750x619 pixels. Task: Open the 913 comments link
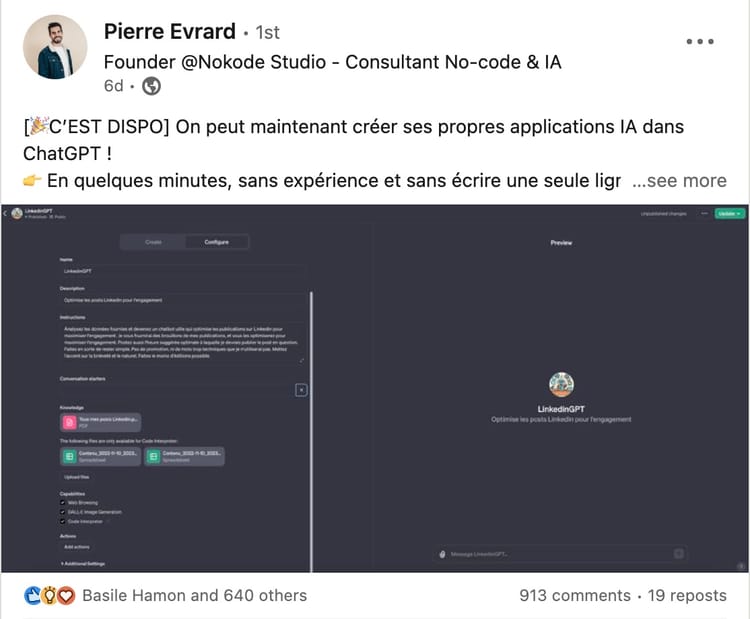tap(574, 596)
